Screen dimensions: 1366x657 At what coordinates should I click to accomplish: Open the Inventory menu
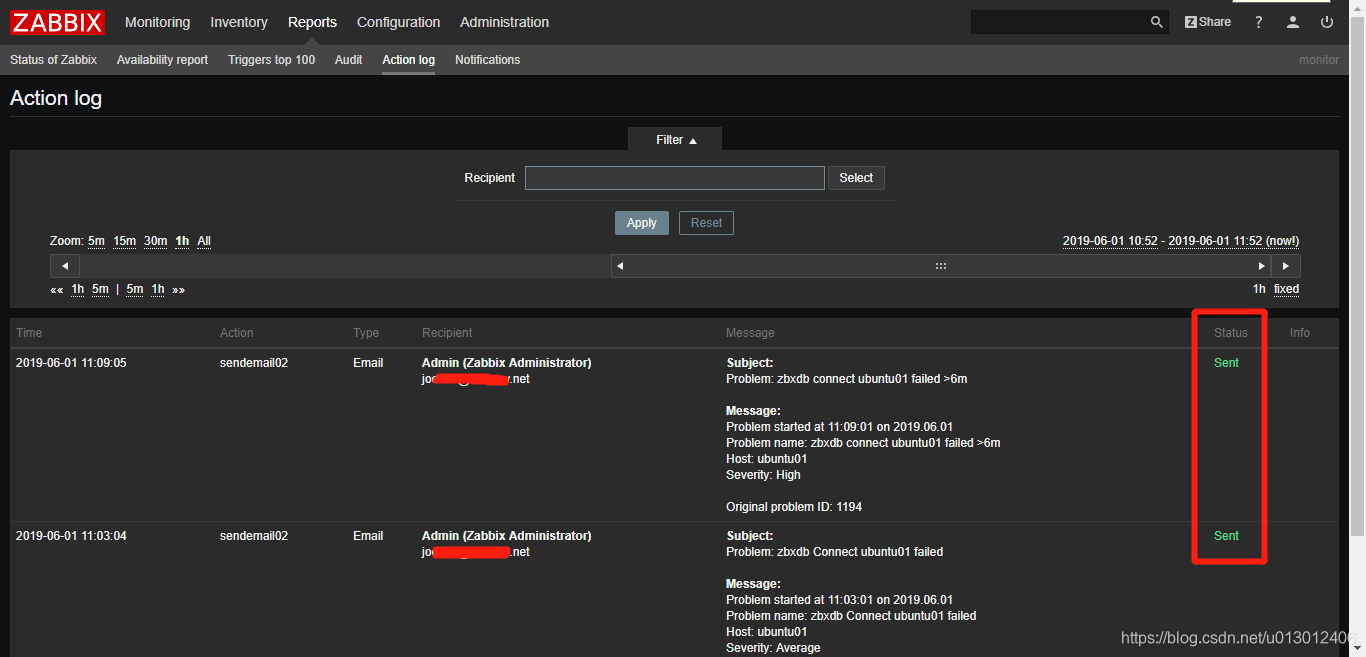coord(239,22)
